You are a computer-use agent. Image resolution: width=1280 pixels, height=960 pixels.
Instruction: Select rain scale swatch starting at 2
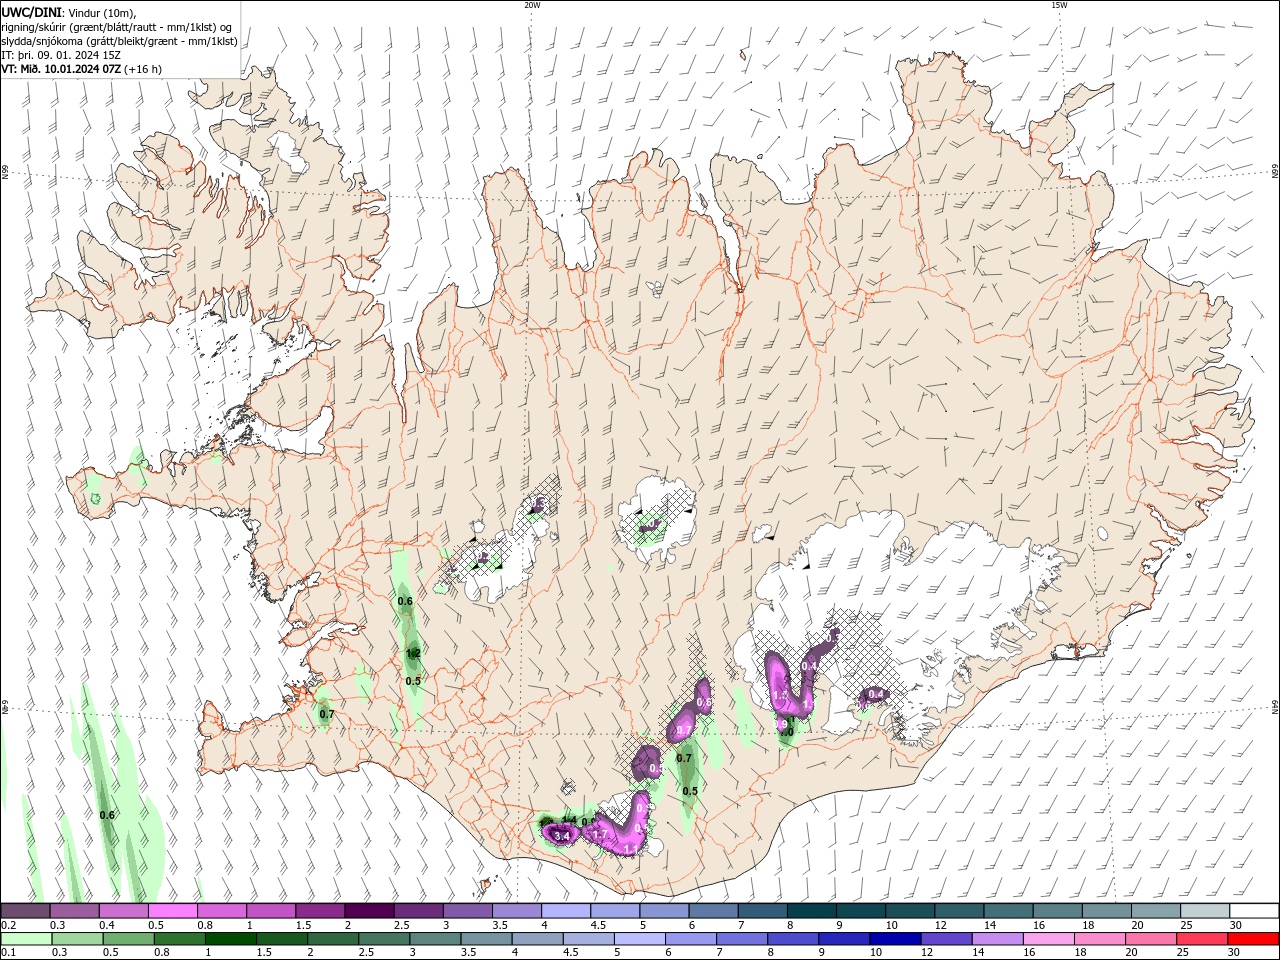click(x=332, y=939)
